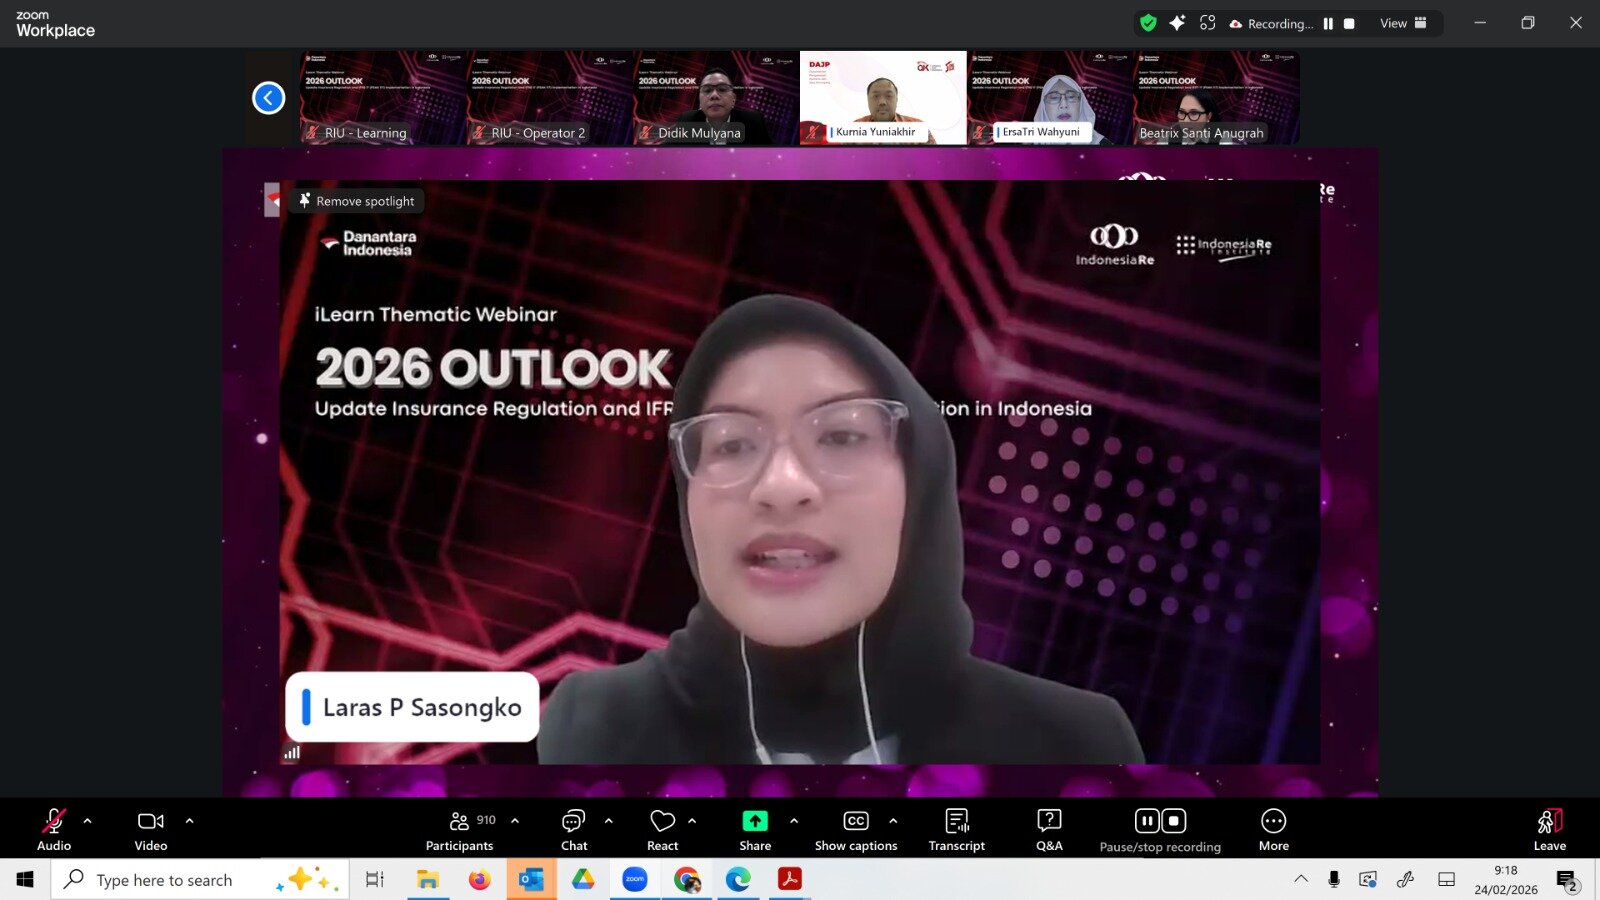
Task: Click the green Share screen icon
Action: coord(755,821)
